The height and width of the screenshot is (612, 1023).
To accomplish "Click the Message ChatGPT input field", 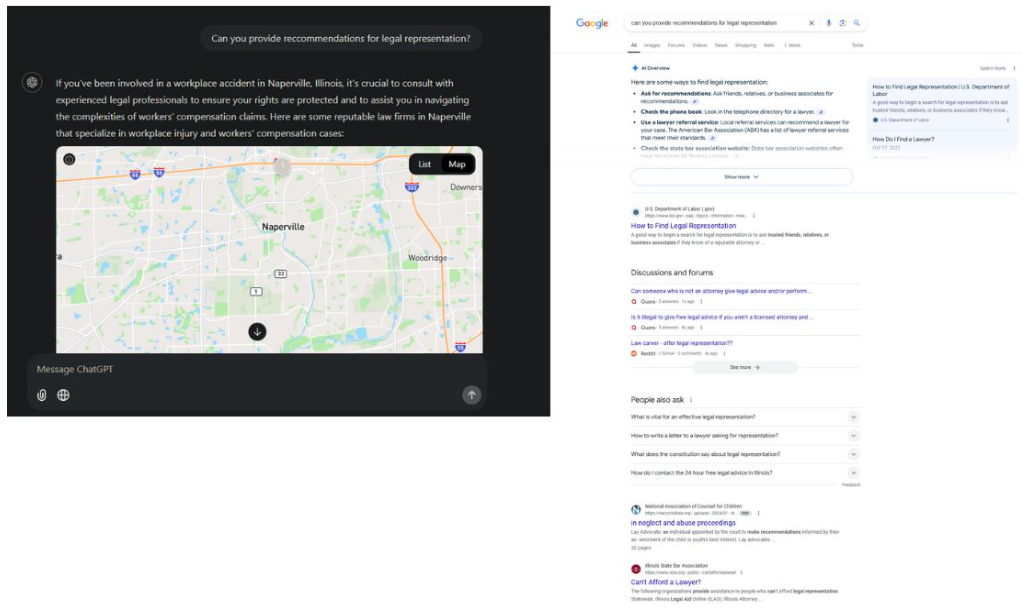I will (x=257, y=369).
